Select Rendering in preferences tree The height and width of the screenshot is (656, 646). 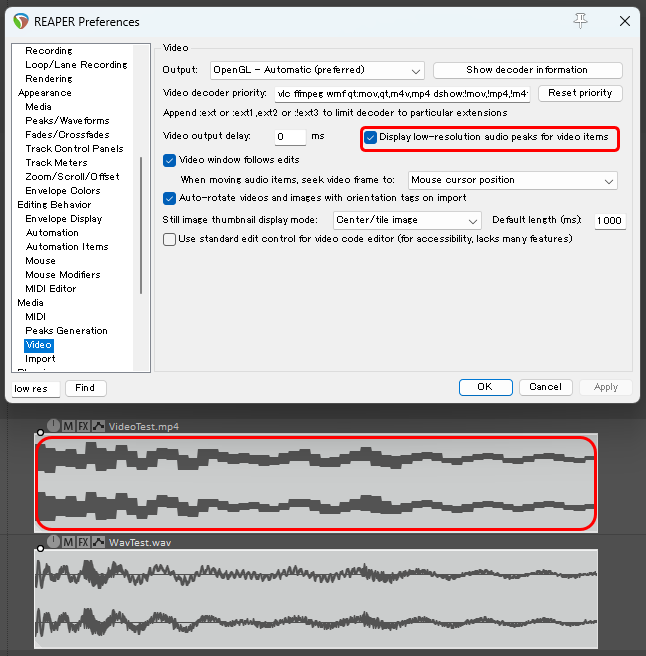click(x=49, y=79)
